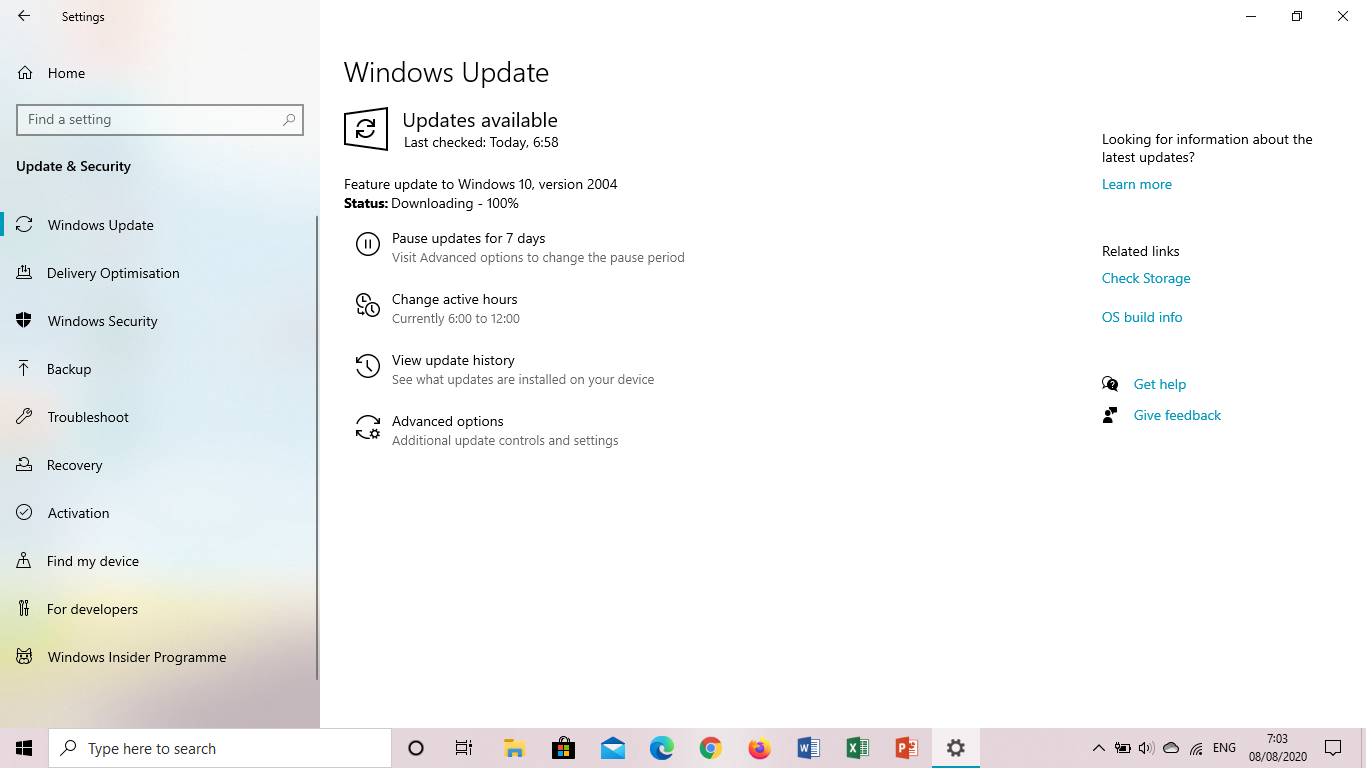
Task: Click Pause updates for 7 days
Action: point(468,238)
